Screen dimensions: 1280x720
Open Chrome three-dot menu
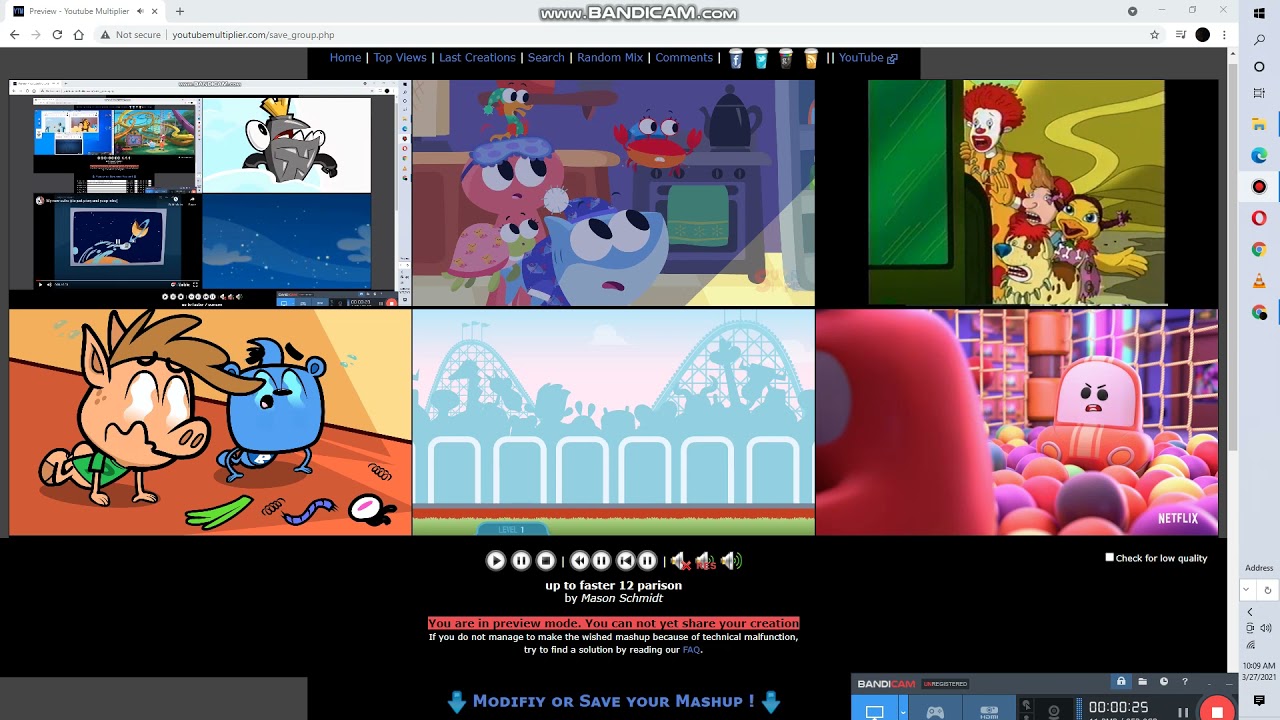tap(1225, 35)
